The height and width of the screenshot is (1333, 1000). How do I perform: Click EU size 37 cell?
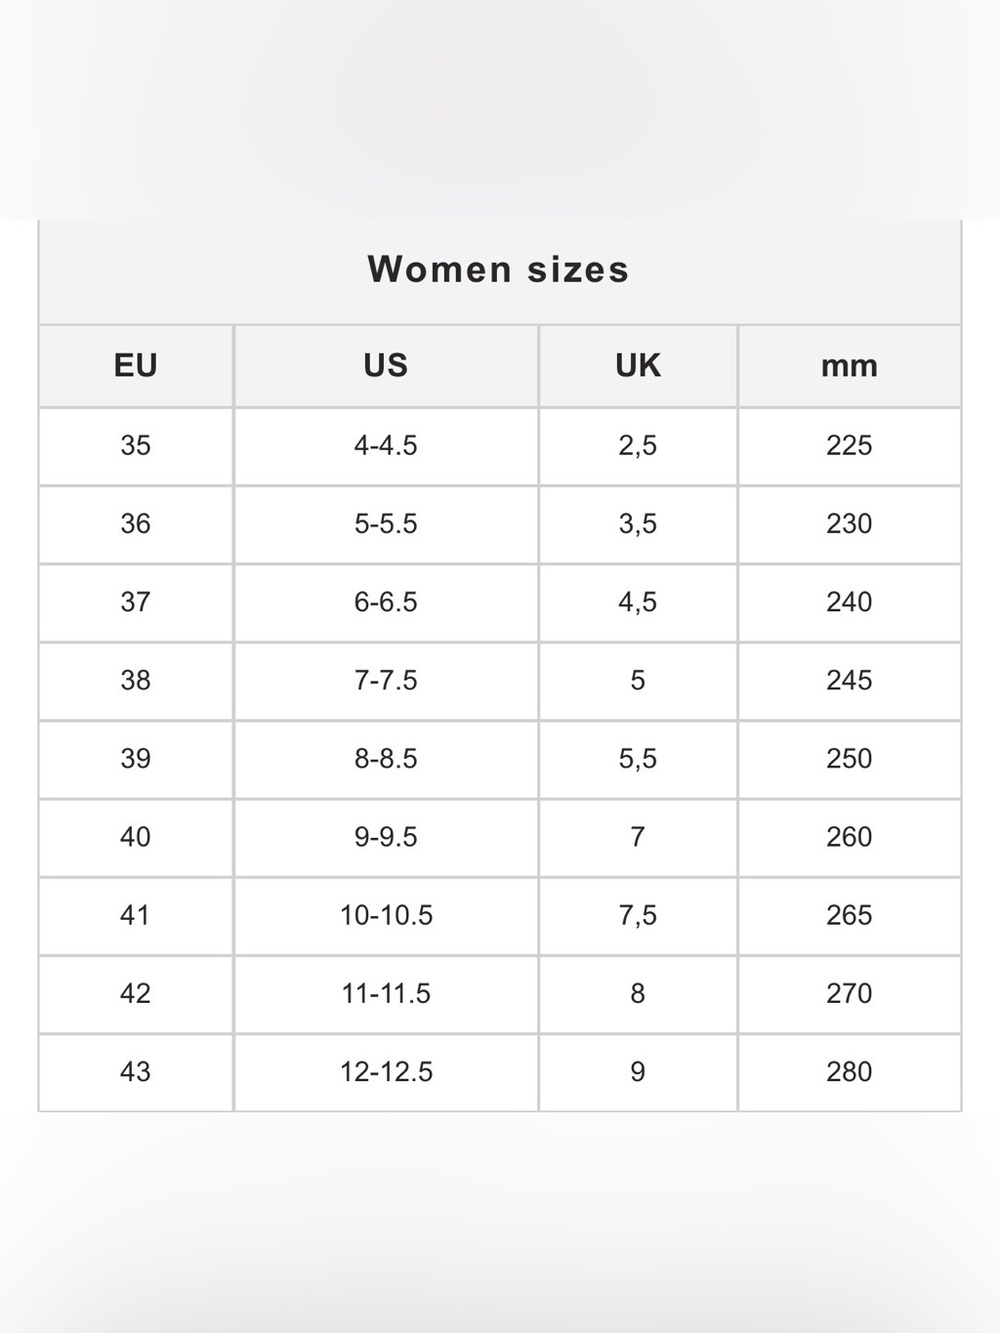(136, 602)
